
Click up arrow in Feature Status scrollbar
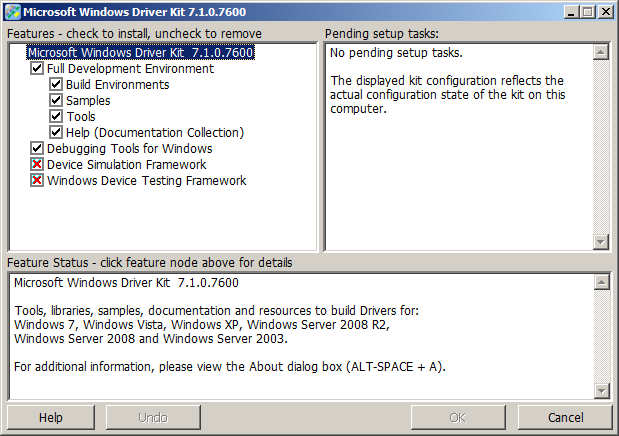[x=602, y=282]
